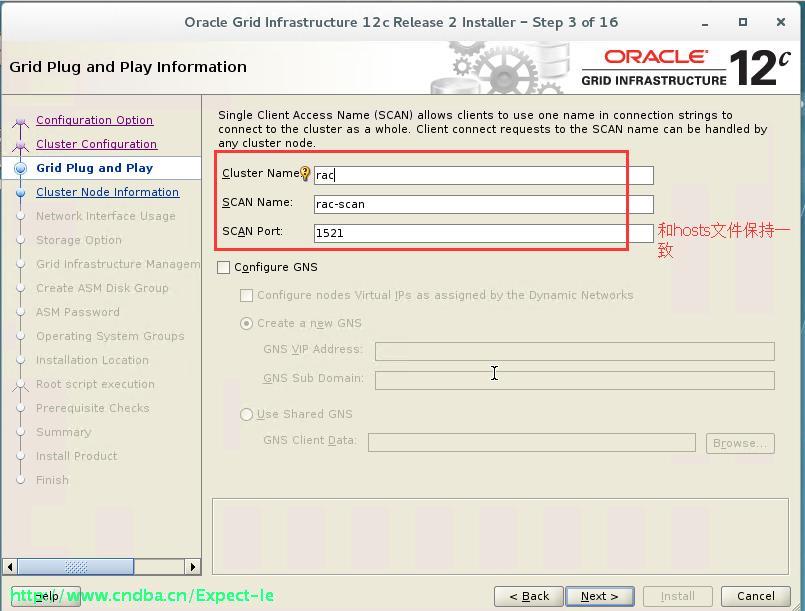Click Root script execution step
The width and height of the screenshot is (805, 611).
tap(95, 384)
